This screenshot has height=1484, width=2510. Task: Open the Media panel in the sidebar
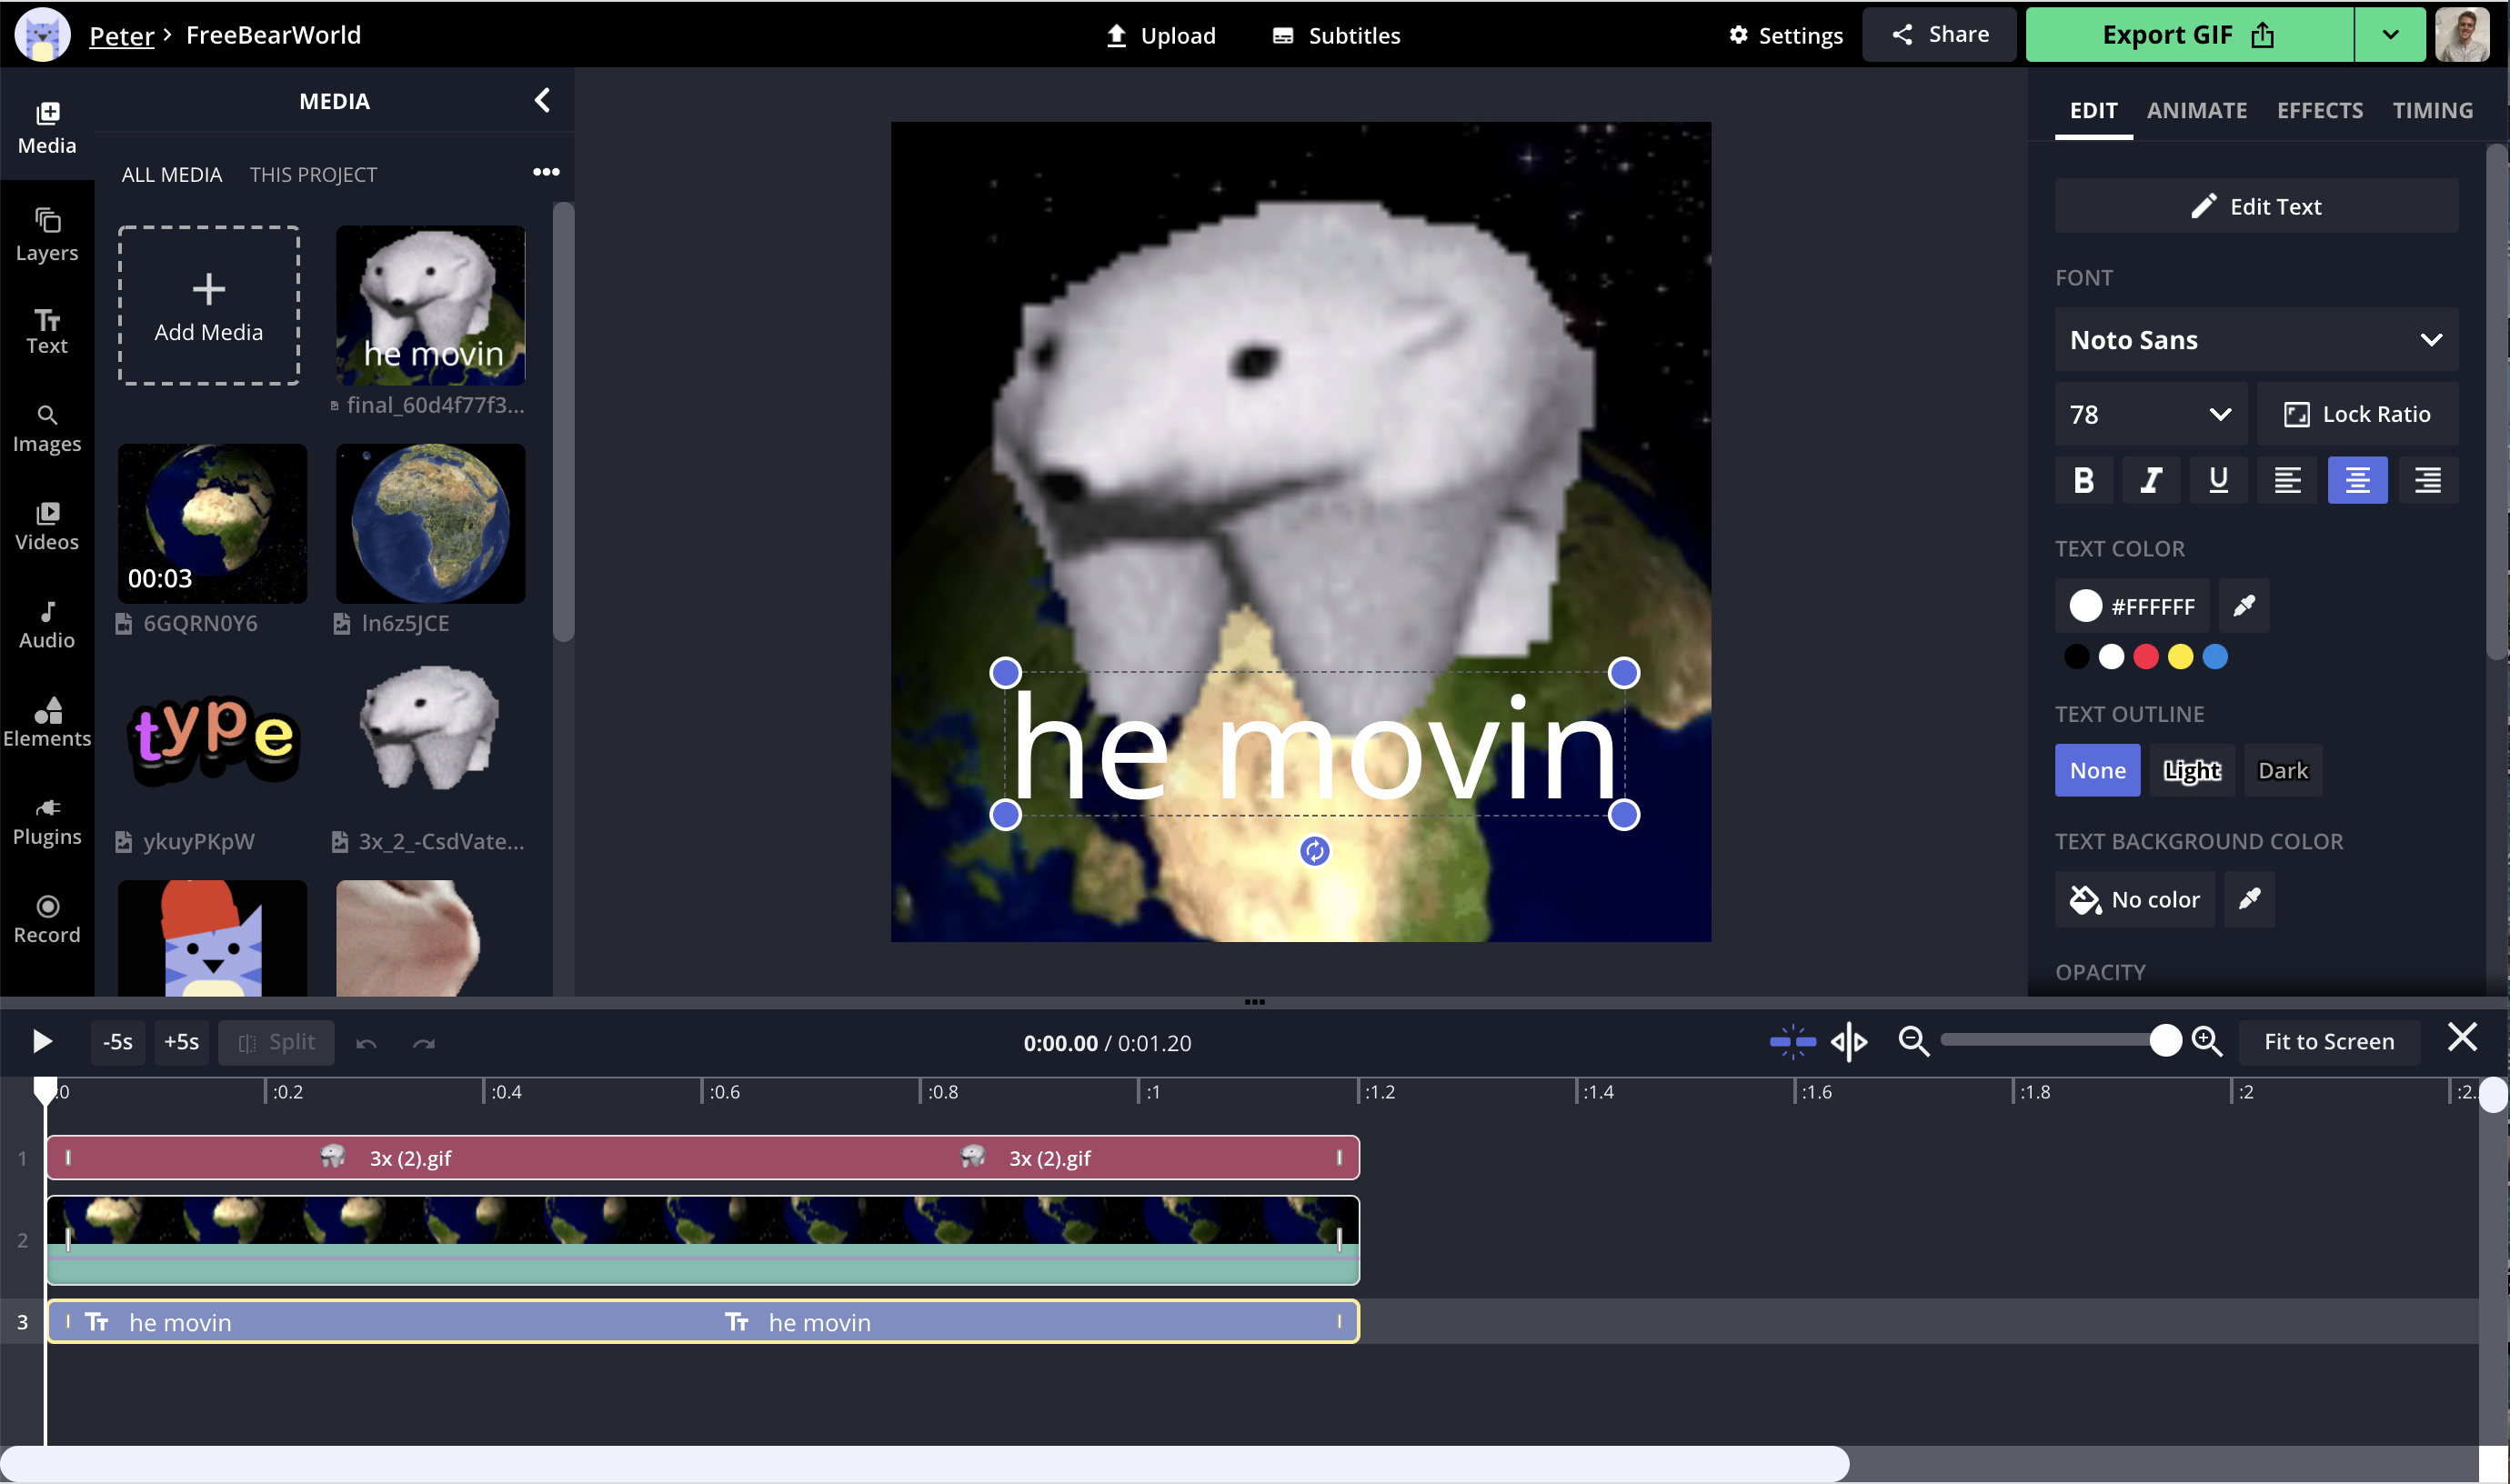47,126
